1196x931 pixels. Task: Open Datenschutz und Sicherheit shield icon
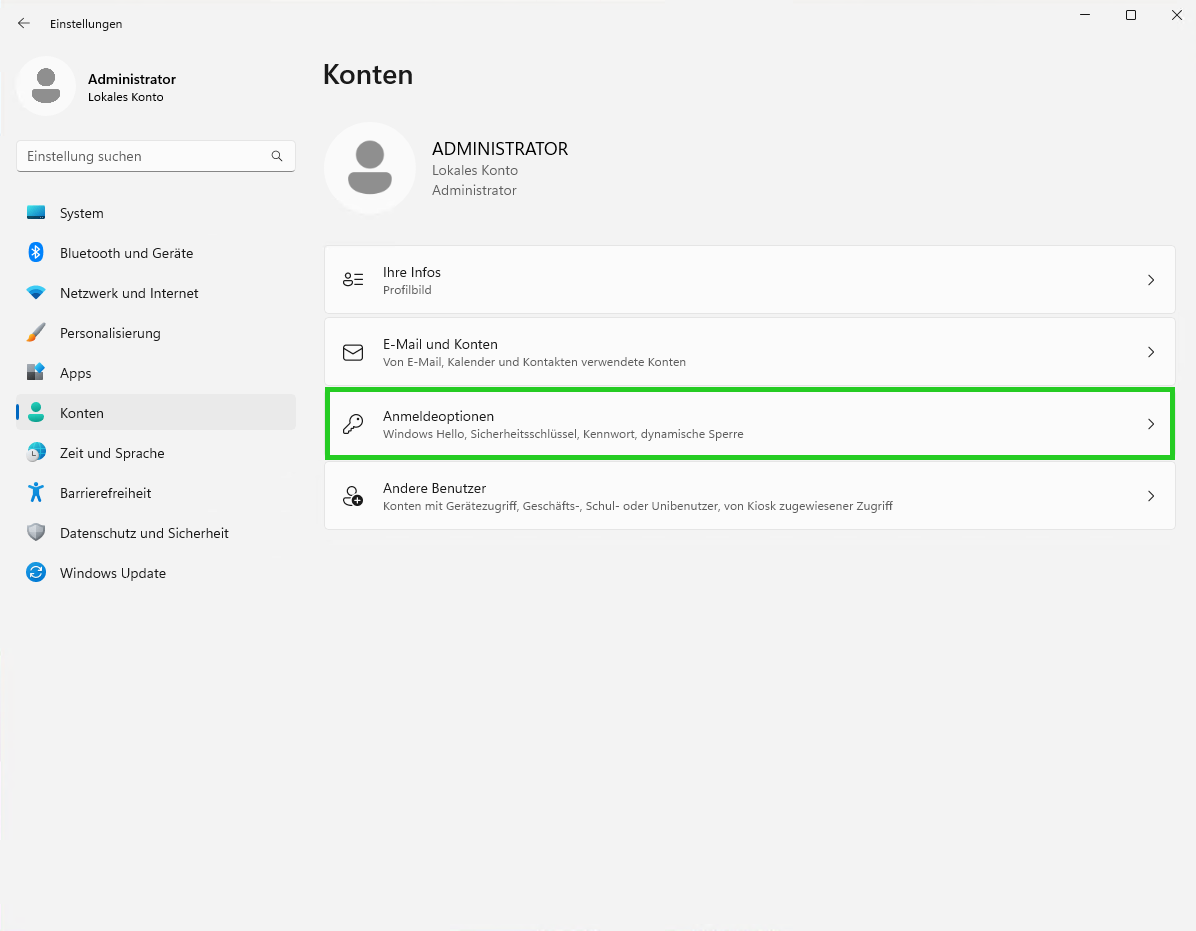click(36, 533)
